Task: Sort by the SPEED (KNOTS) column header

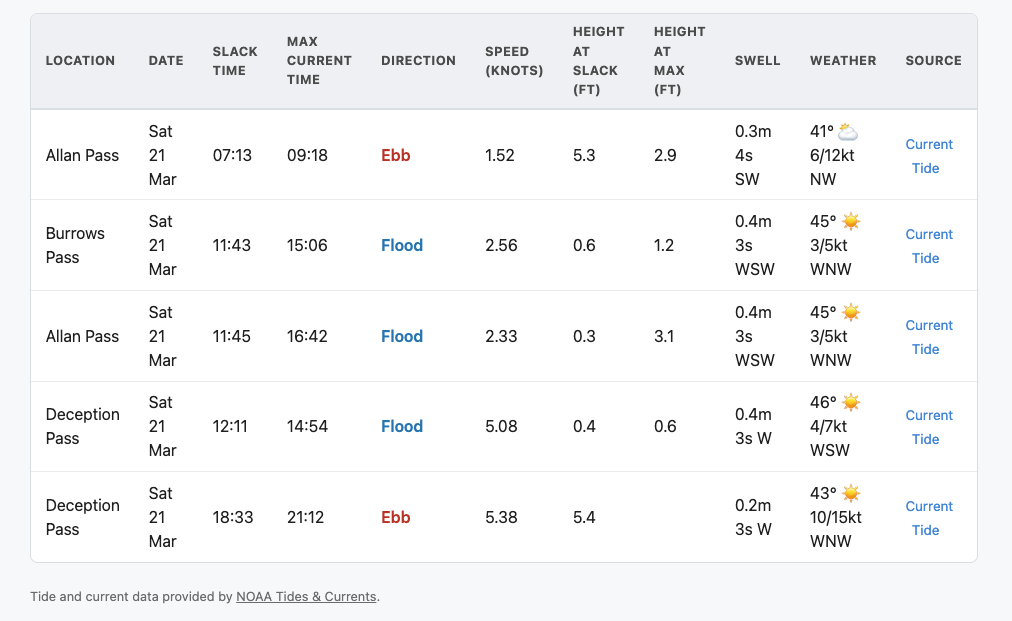Action: [x=514, y=60]
